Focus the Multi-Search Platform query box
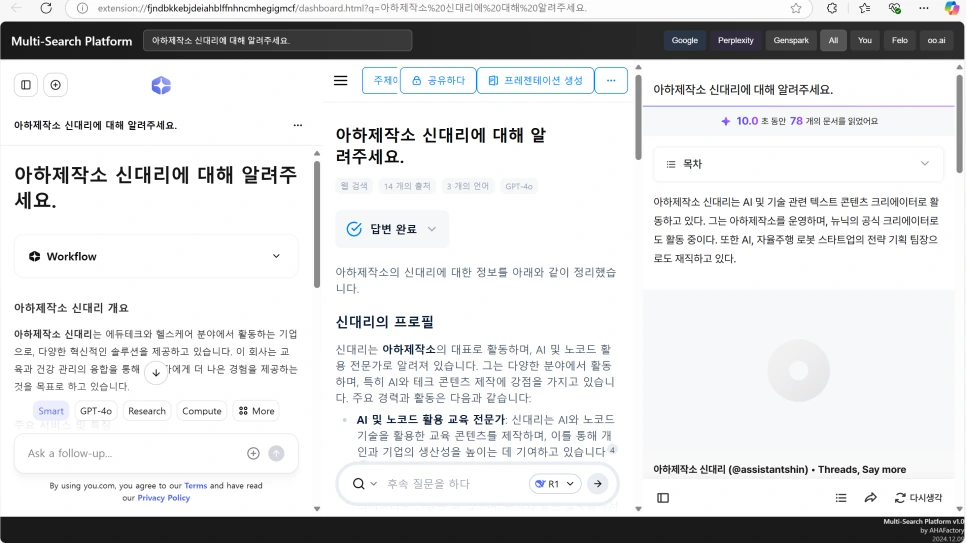 (x=278, y=40)
